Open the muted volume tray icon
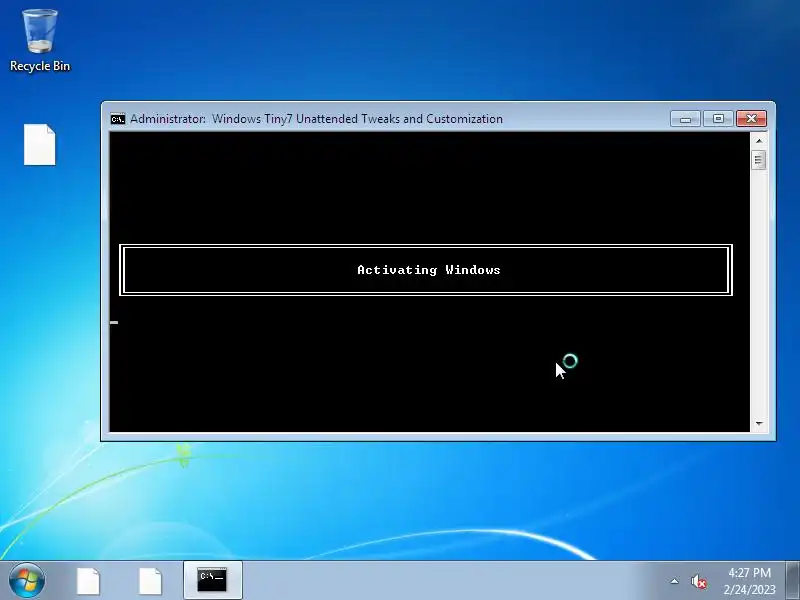 698,582
